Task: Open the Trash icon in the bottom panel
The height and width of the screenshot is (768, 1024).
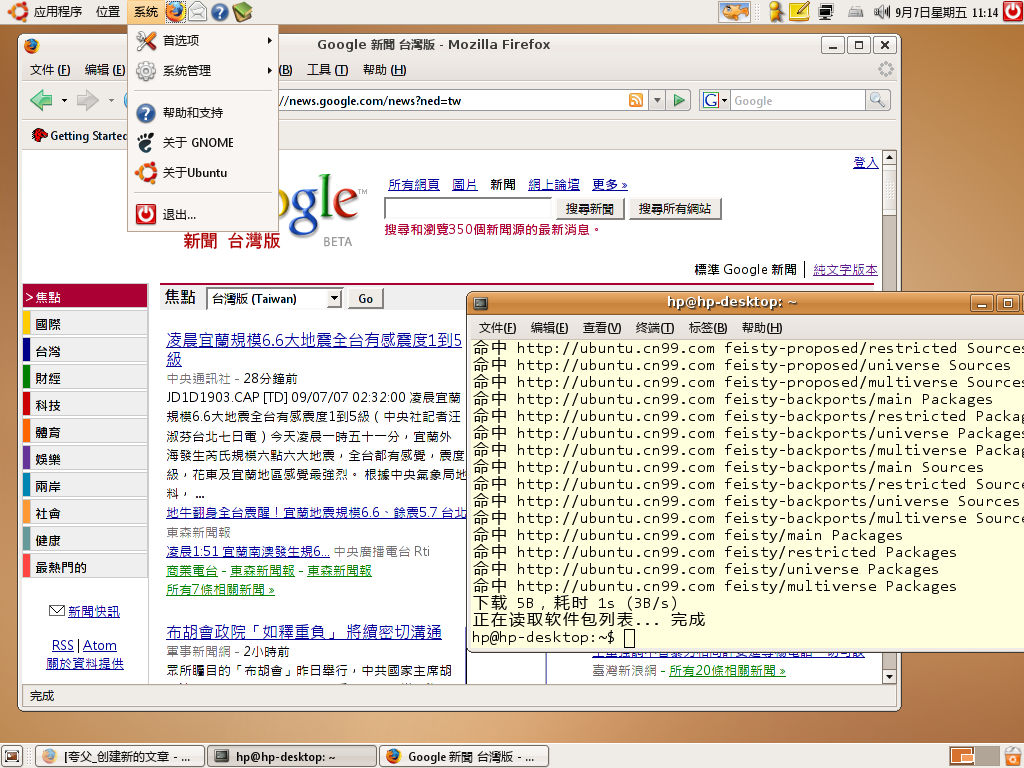Action: pos(1013,756)
